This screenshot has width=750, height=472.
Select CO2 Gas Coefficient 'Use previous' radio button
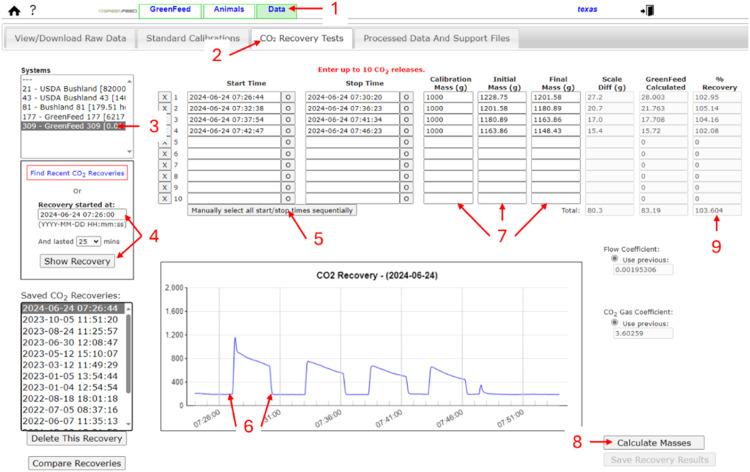pos(615,322)
